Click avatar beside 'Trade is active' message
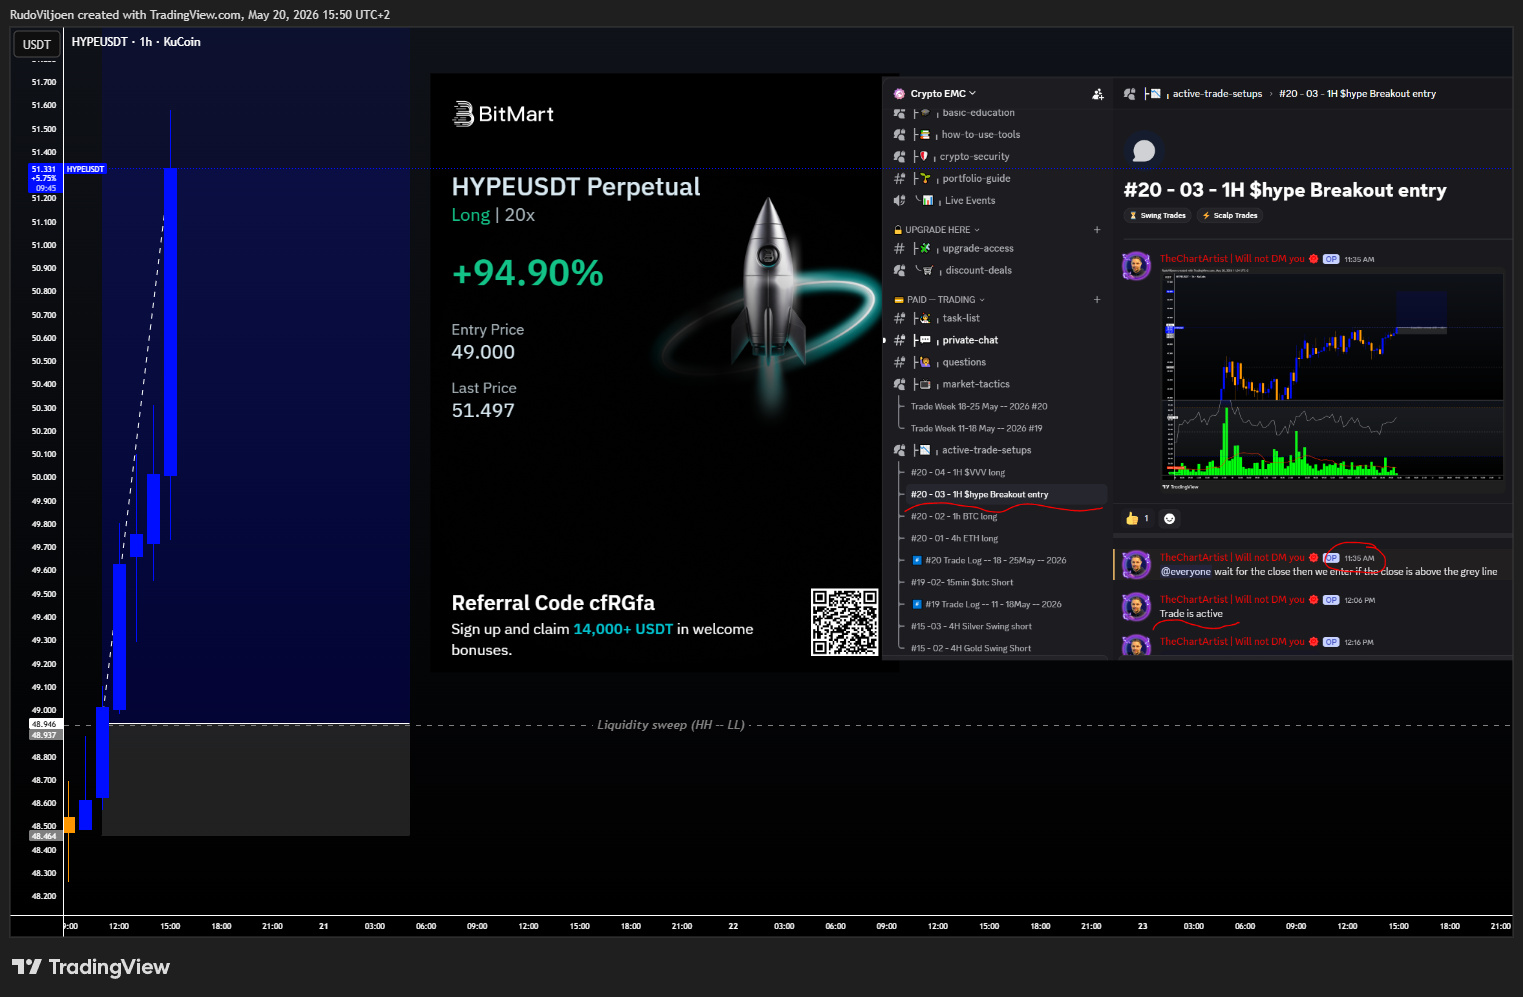Viewport: 1523px width, 997px height. tap(1136, 607)
